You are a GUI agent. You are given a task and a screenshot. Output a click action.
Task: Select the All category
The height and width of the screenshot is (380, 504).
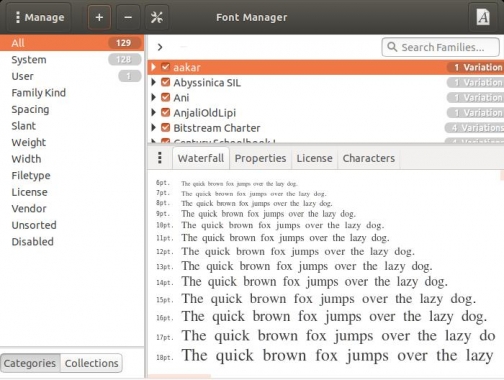[72, 43]
